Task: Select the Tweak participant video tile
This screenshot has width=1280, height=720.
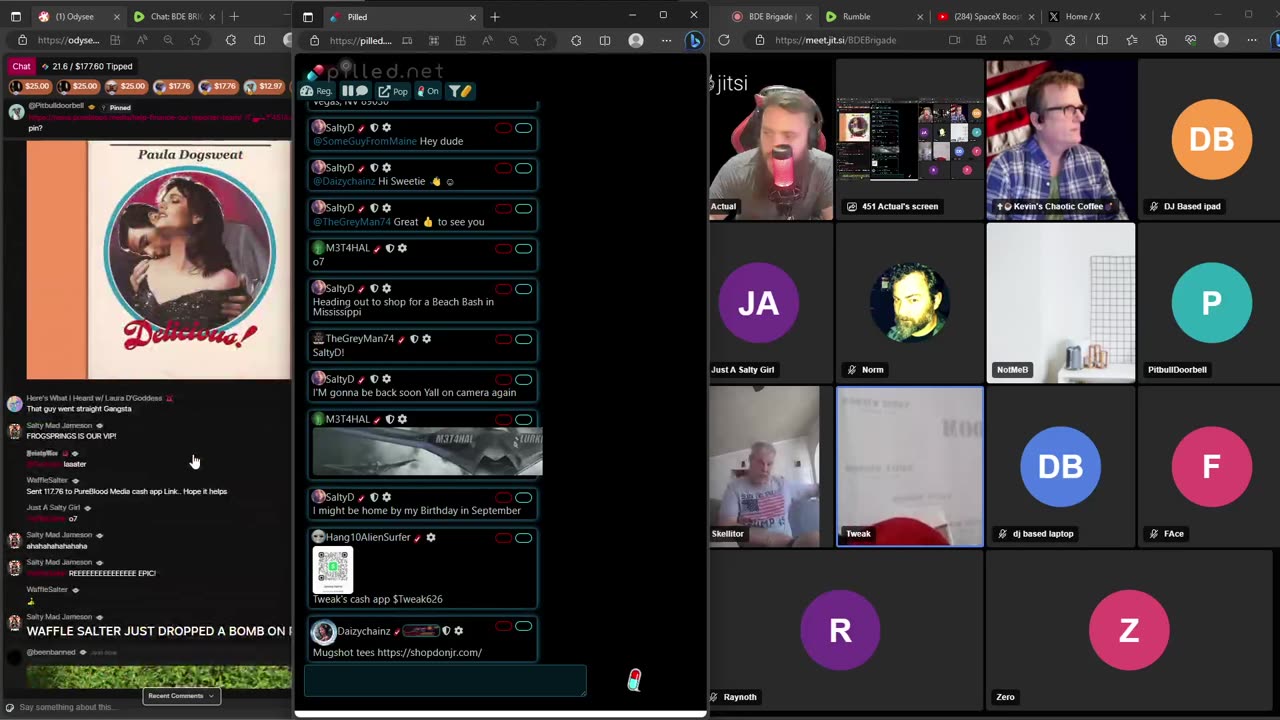Action: (x=909, y=467)
